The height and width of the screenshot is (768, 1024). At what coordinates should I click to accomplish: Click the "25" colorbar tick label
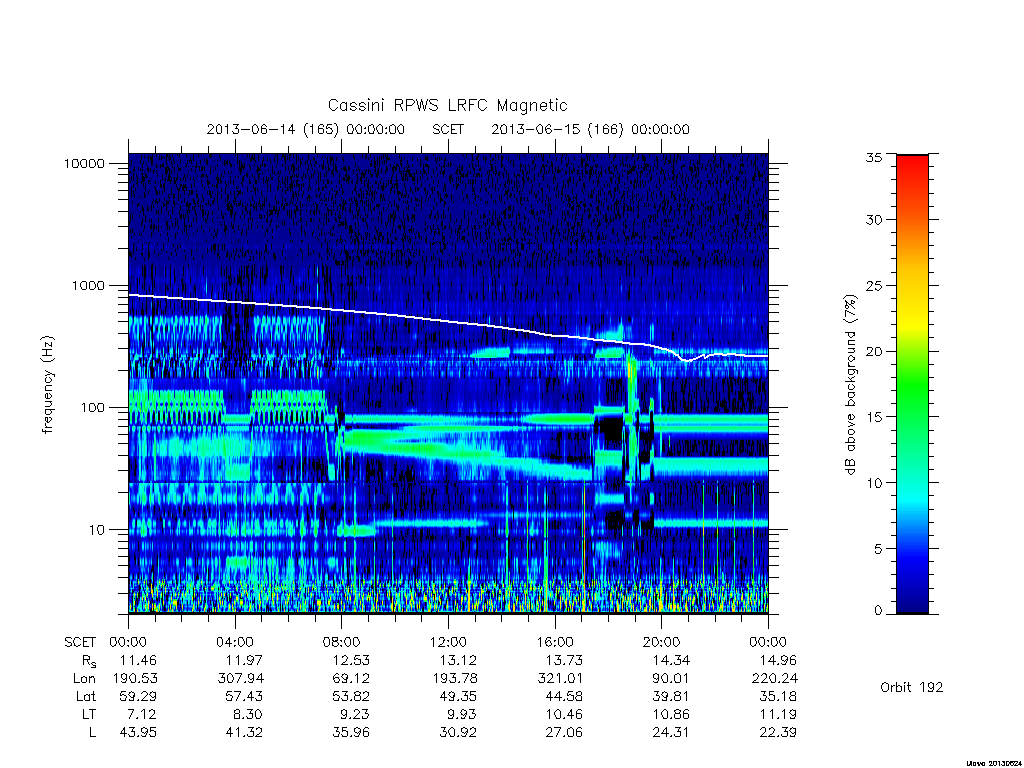pos(874,286)
